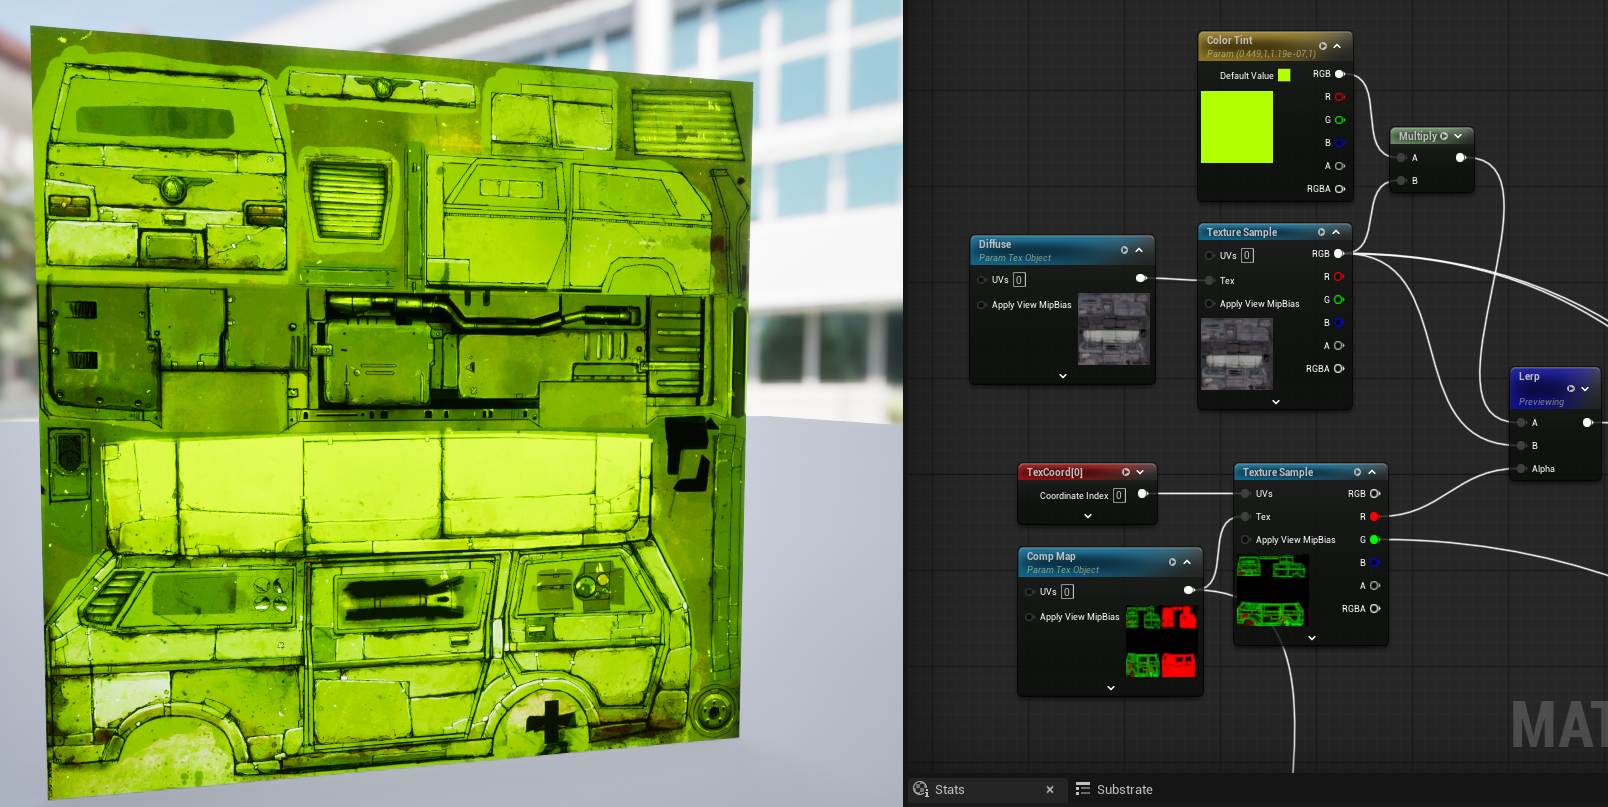The image size is (1608, 807).
Task: Click the Color Tint Default Value swatch
Action: (1284, 75)
